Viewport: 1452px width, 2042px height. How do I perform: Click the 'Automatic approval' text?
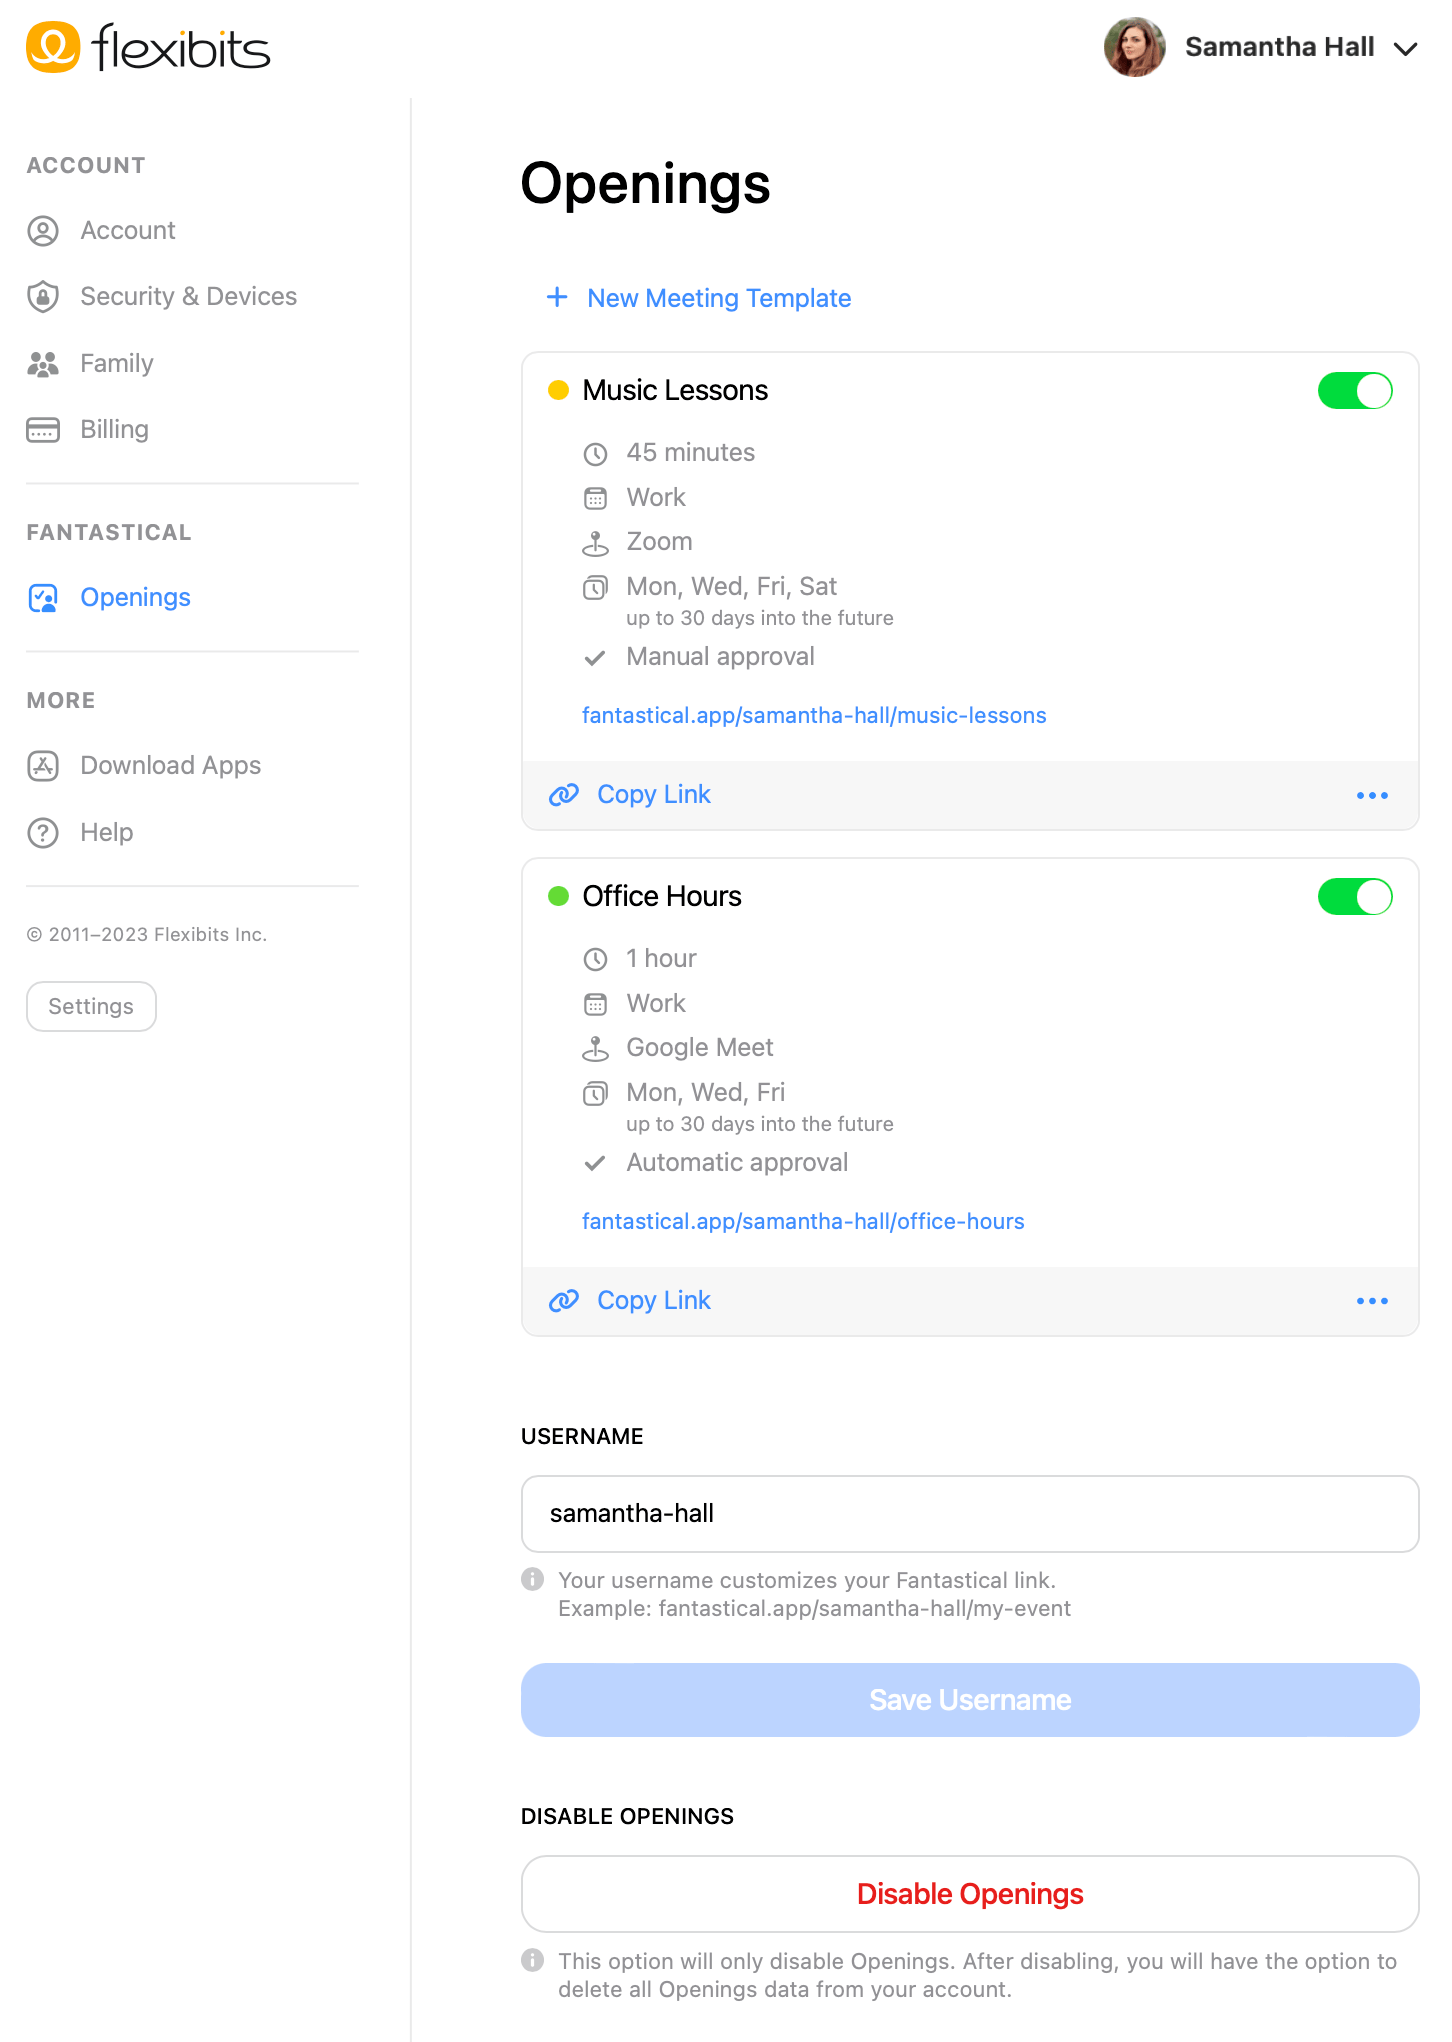tap(737, 1163)
